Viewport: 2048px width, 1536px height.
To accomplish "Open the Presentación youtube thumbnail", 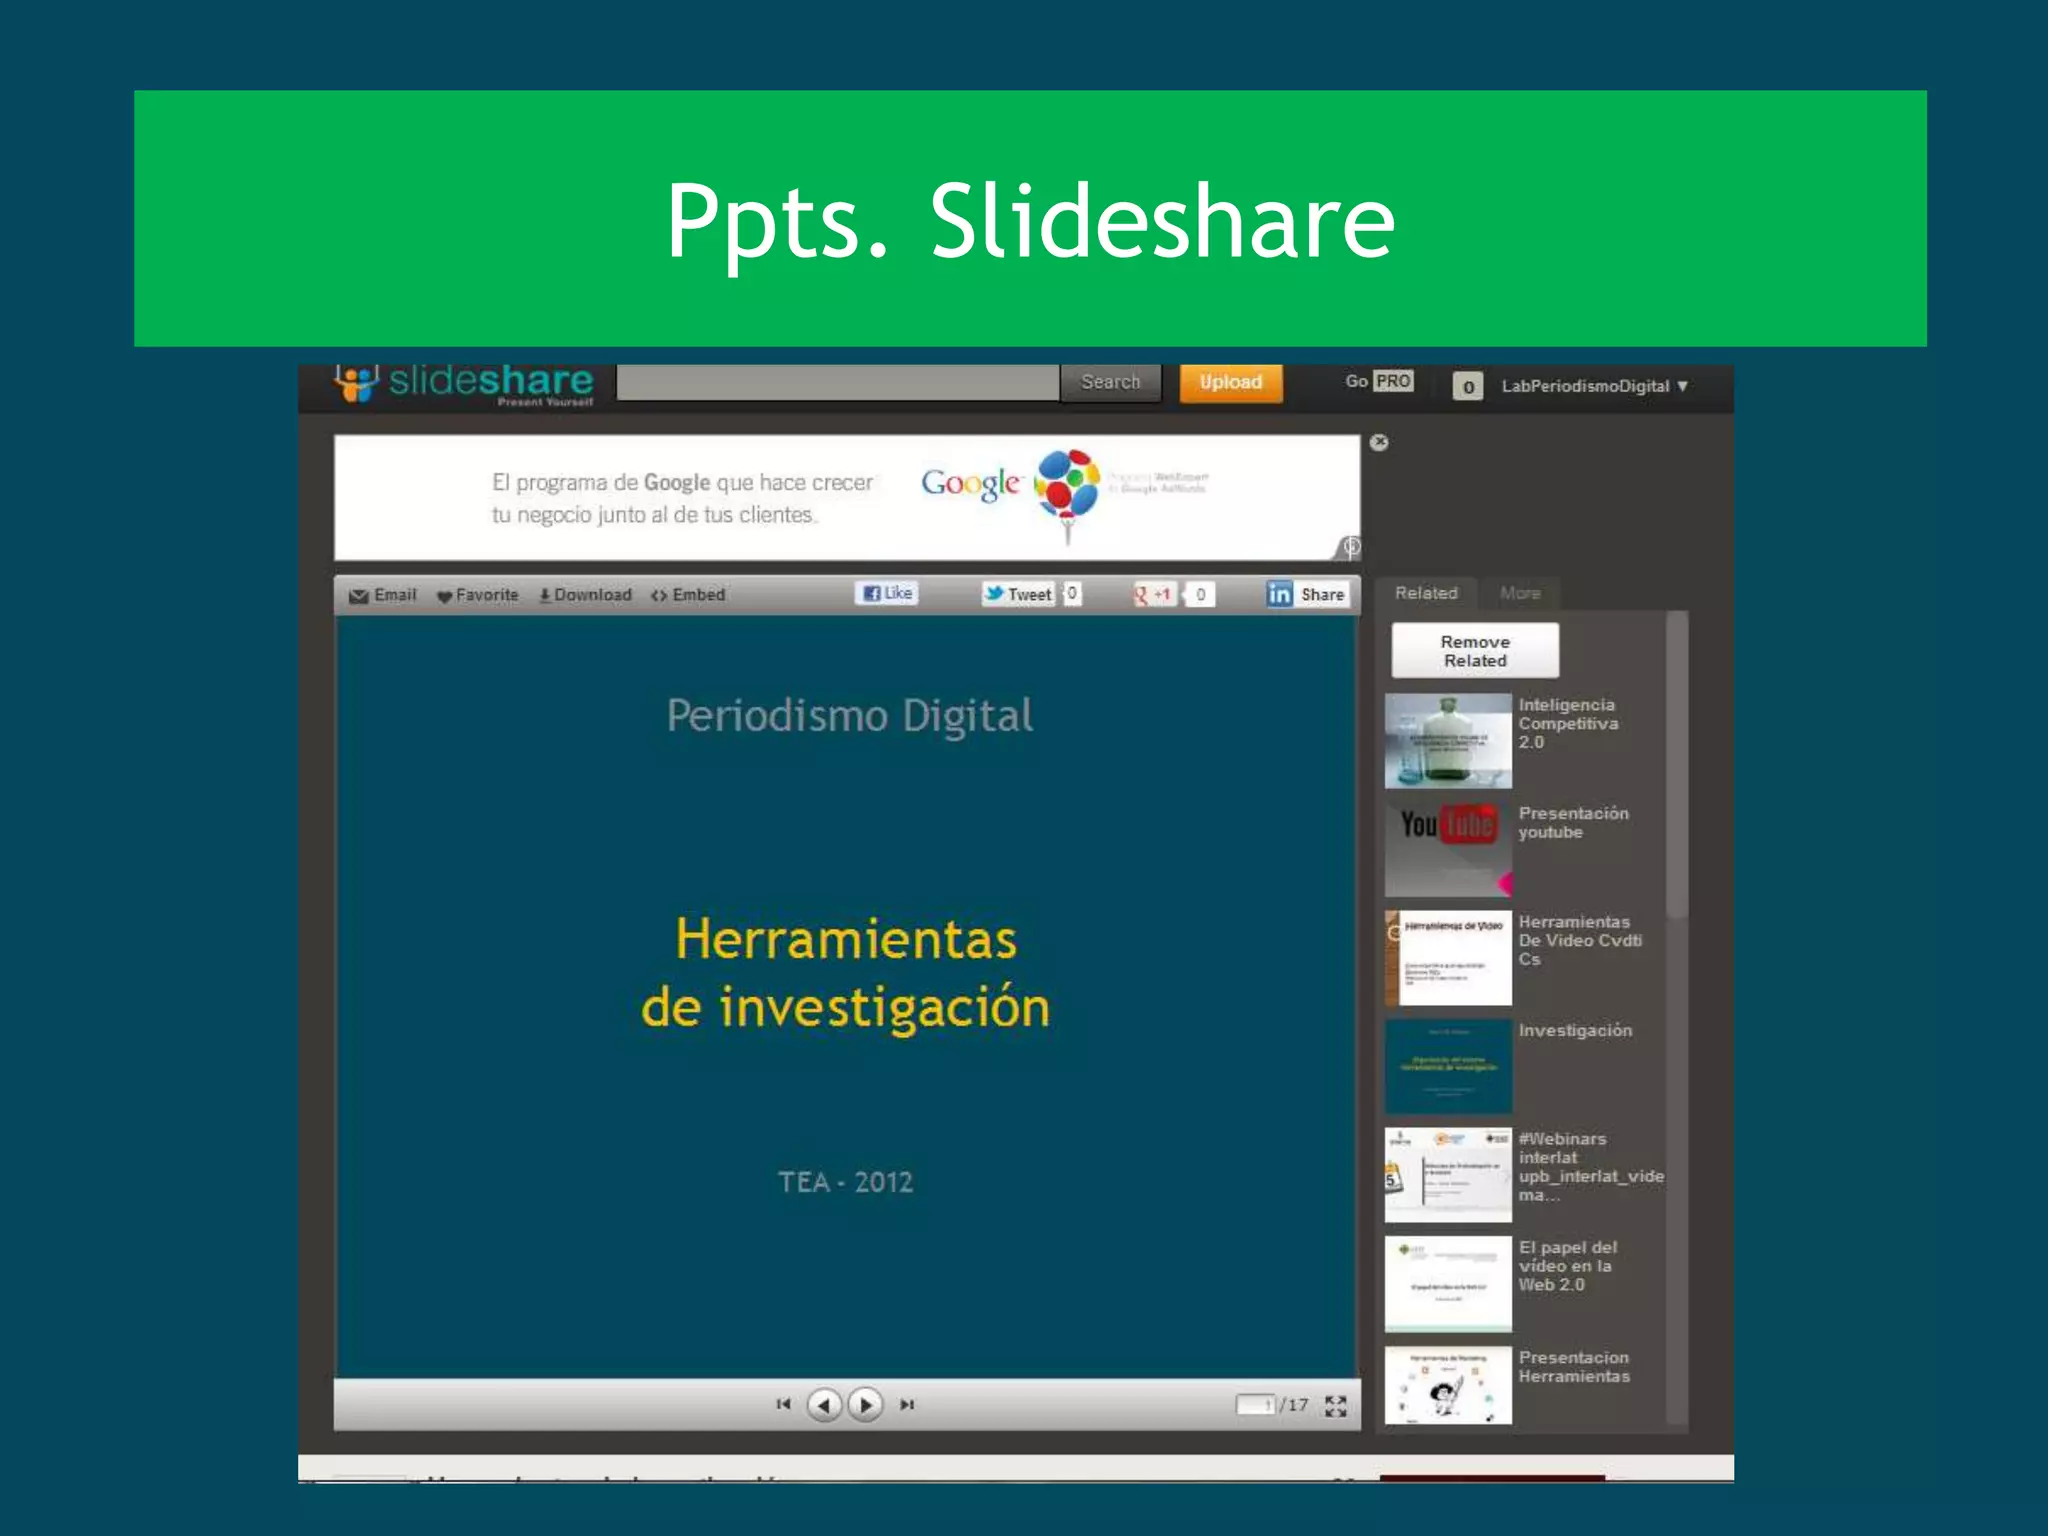I will tap(1448, 849).
